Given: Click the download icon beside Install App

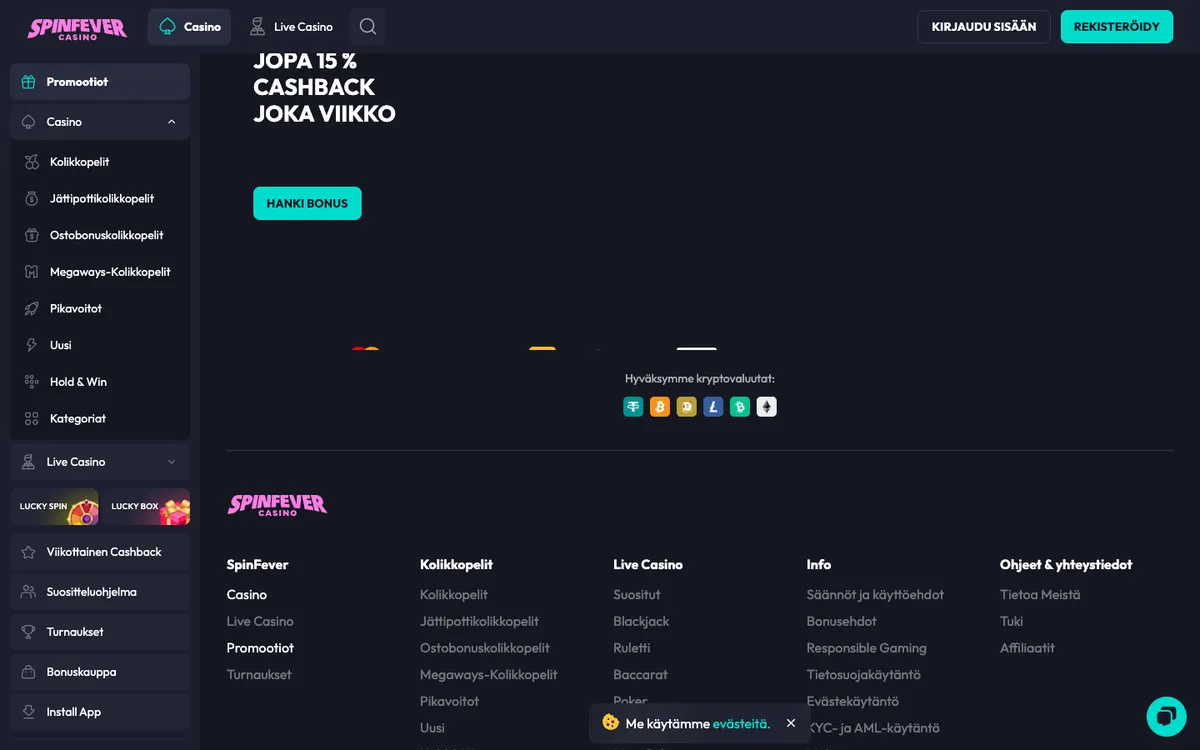Looking at the screenshot, I should point(28,712).
